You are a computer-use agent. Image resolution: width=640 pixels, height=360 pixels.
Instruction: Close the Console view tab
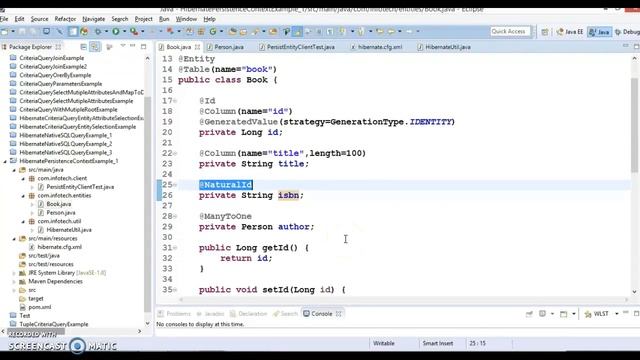click(x=338, y=313)
